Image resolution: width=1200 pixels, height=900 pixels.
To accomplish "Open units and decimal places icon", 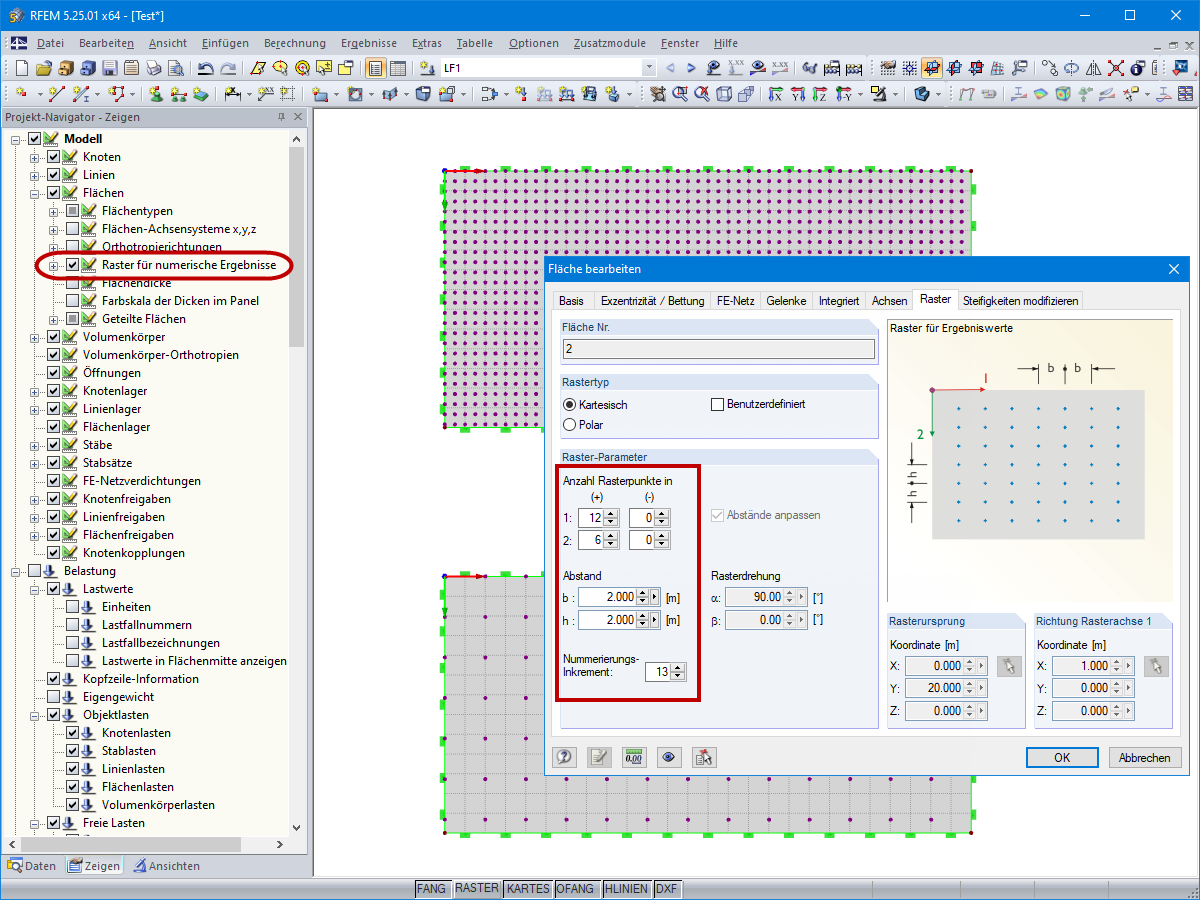I will (x=634, y=757).
